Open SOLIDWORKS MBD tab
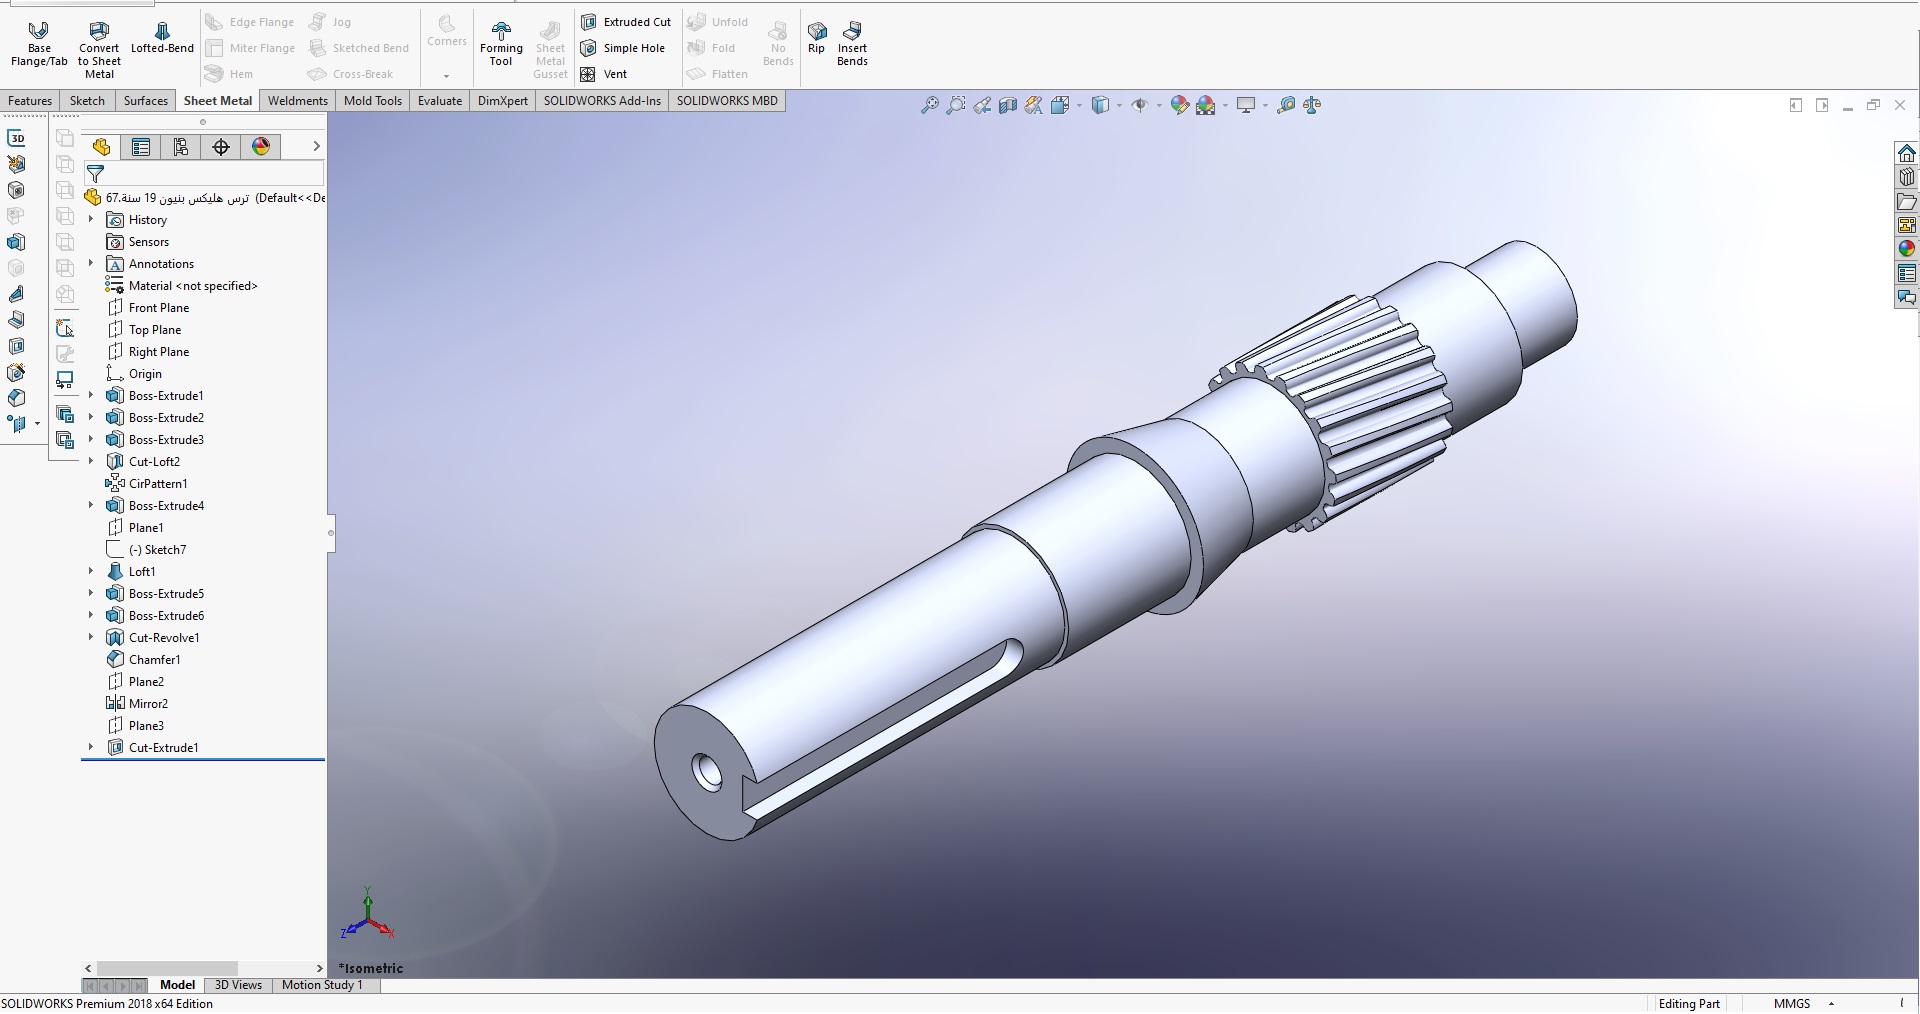Screen dimensions: 1920x1014 click(727, 101)
